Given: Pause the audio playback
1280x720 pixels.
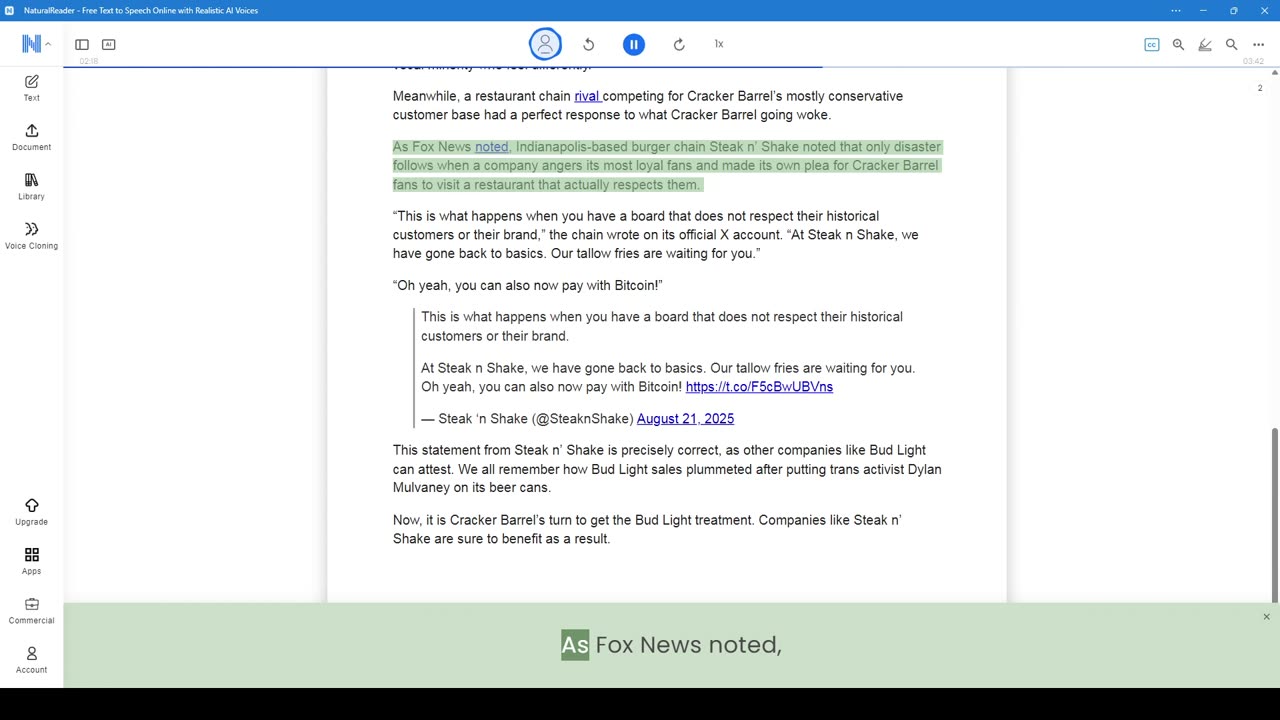Looking at the screenshot, I should [x=634, y=44].
